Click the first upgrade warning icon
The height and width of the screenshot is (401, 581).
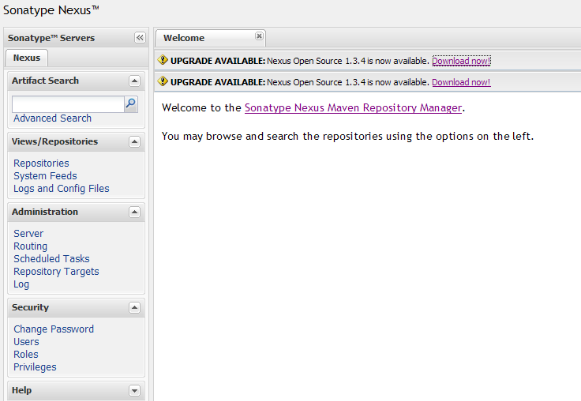[162, 60]
